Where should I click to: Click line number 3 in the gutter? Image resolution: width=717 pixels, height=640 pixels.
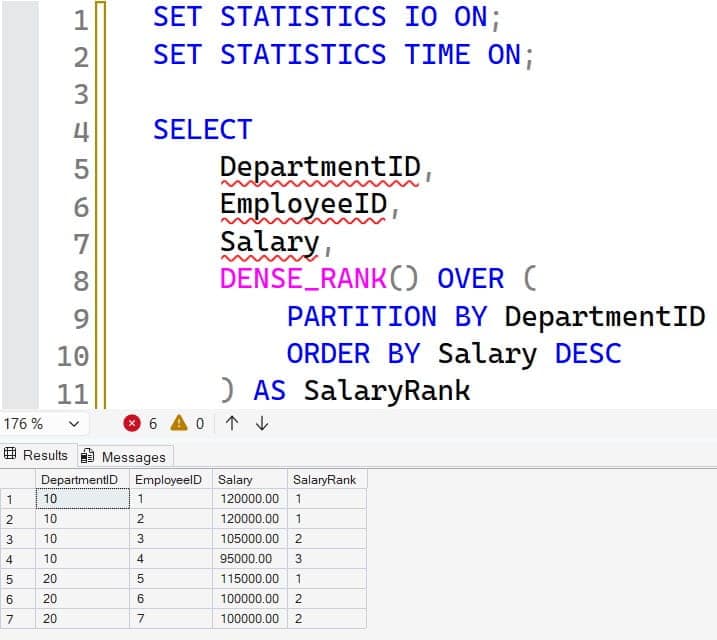coord(81,95)
